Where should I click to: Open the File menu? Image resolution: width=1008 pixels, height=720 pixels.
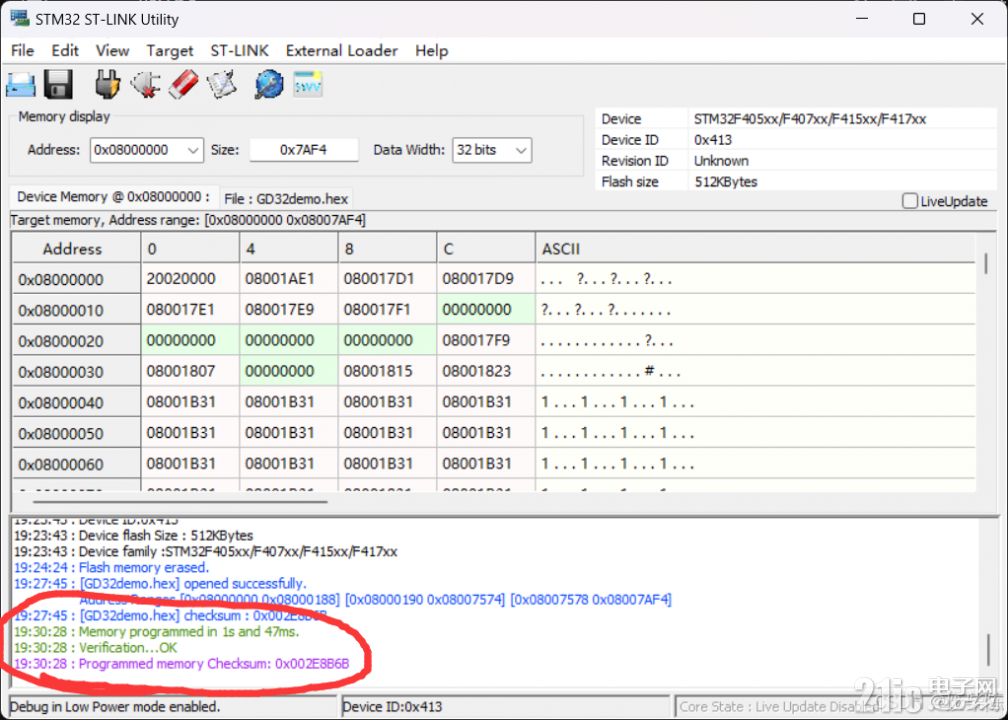coord(22,51)
